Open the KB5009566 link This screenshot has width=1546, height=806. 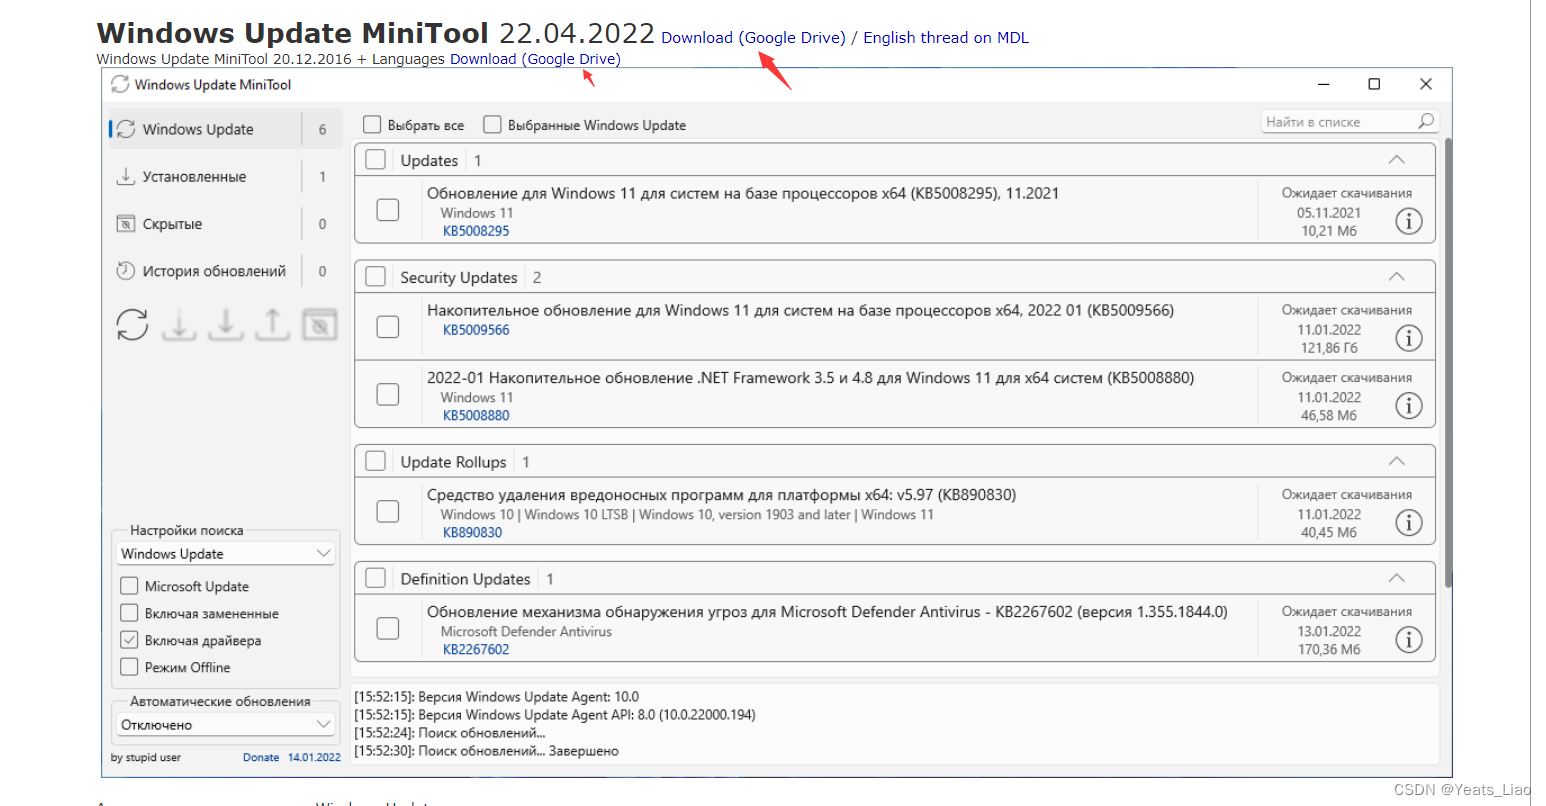(x=476, y=330)
